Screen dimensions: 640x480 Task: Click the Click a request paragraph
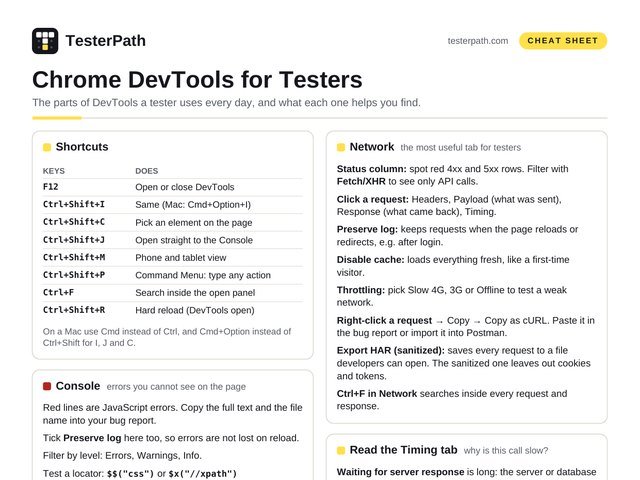point(449,205)
